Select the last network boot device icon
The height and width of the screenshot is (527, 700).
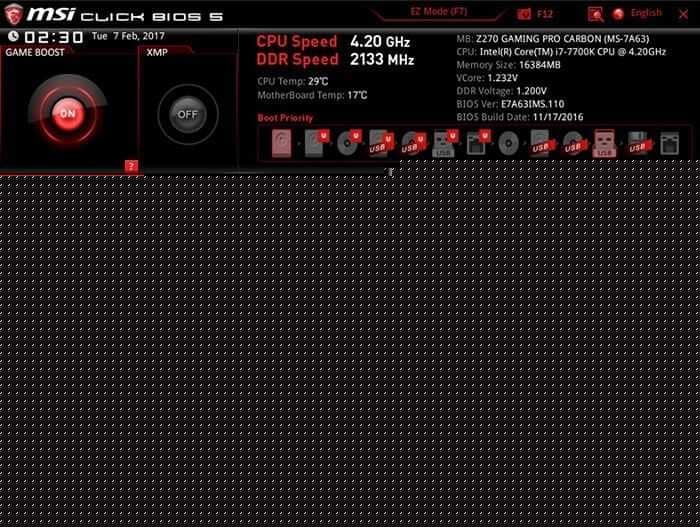(670, 143)
